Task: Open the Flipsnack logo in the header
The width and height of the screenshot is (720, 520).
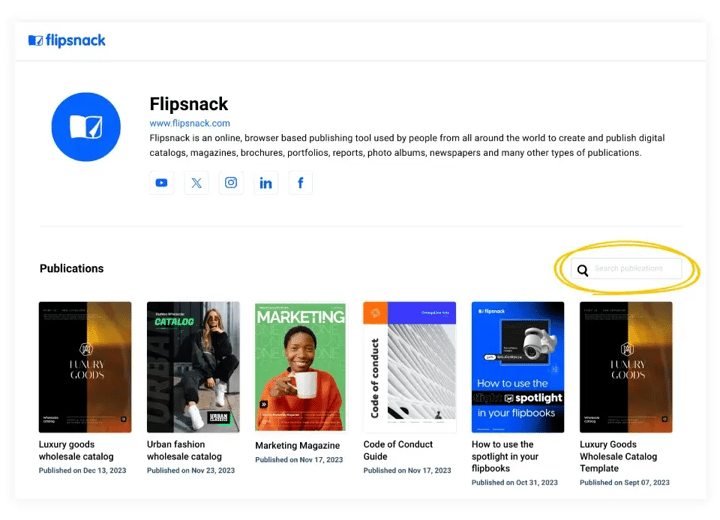Action: pos(67,40)
